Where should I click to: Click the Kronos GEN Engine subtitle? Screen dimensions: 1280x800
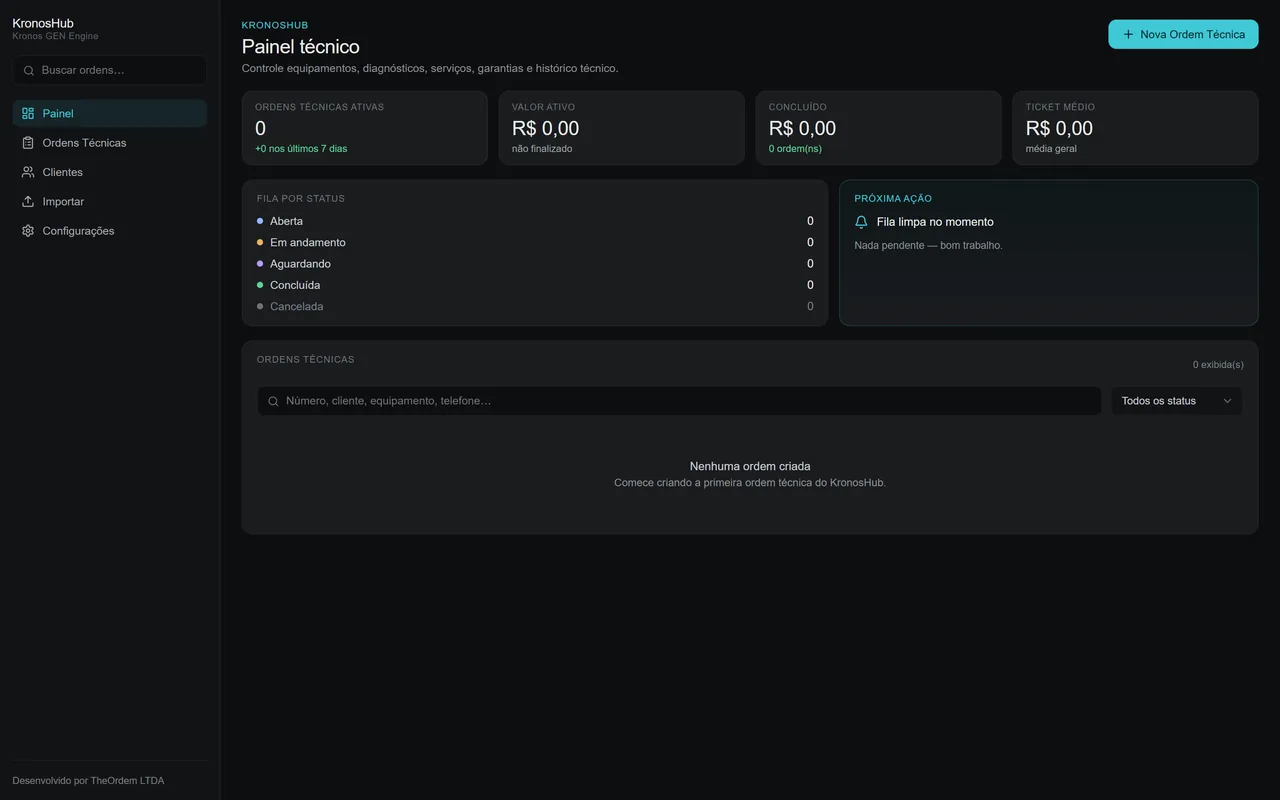tap(55, 37)
